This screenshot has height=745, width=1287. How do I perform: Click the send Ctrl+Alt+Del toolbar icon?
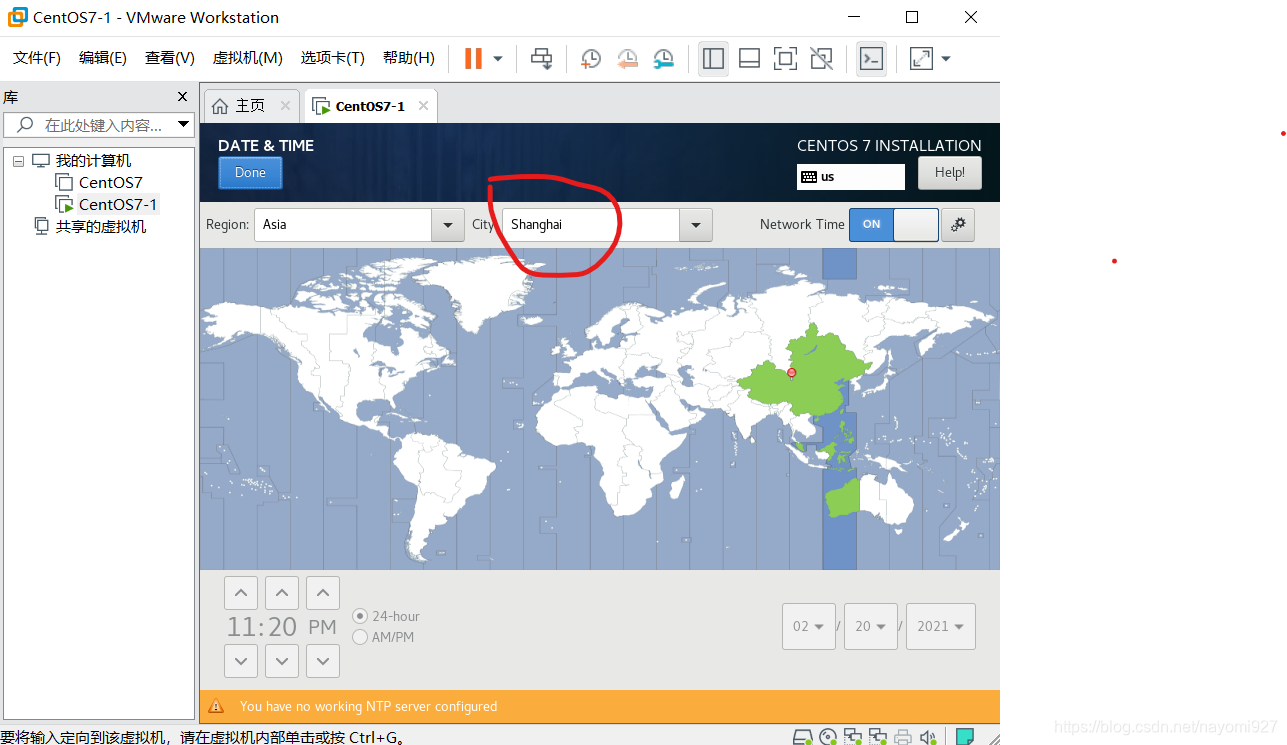(x=541, y=58)
